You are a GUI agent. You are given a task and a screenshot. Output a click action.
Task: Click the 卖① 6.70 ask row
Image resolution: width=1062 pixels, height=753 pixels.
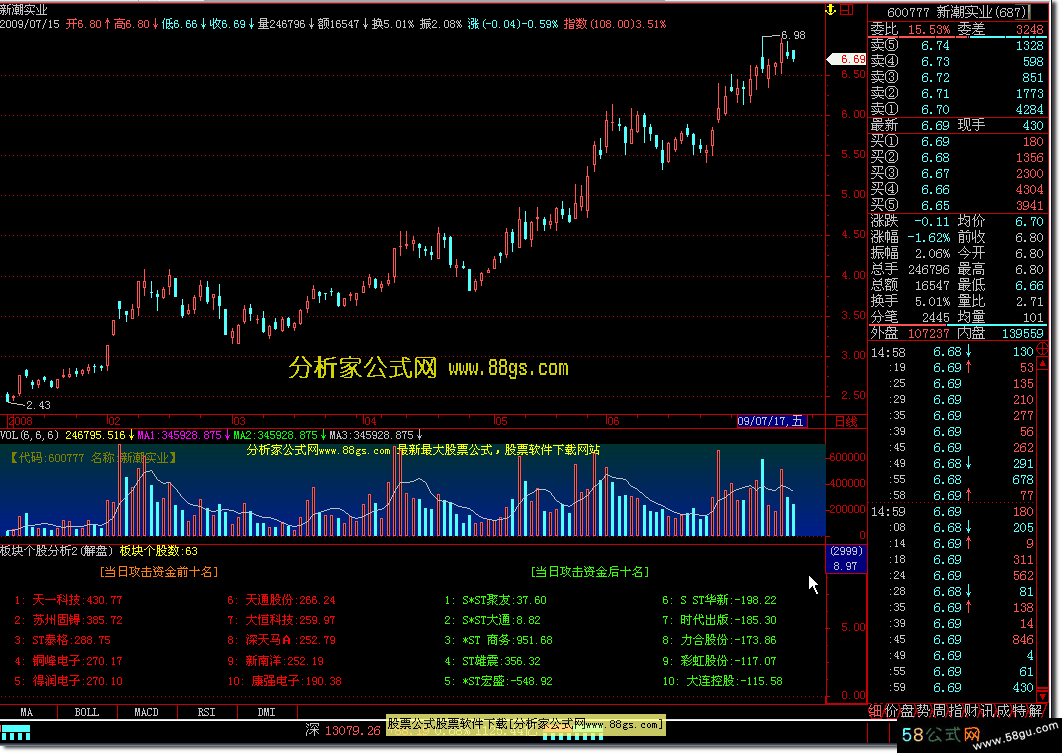point(957,109)
